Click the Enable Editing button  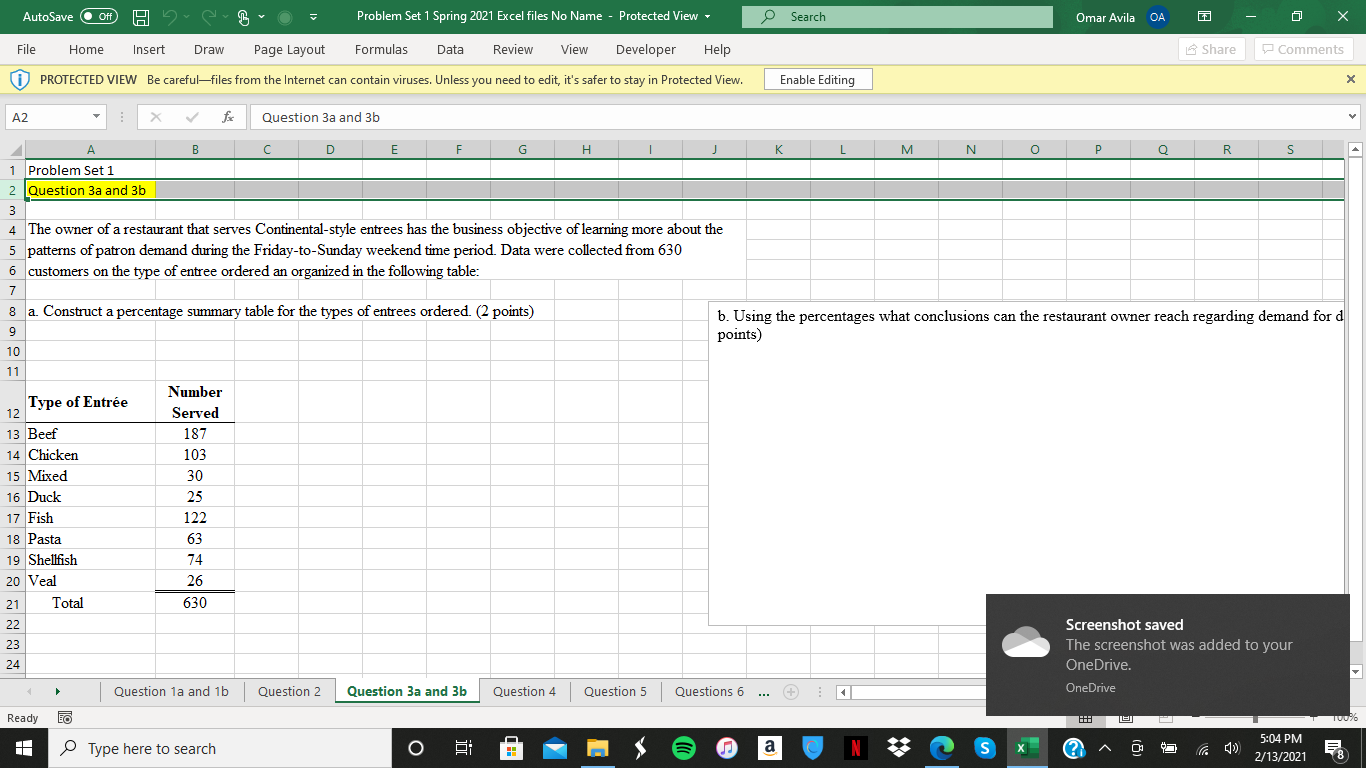pos(818,79)
